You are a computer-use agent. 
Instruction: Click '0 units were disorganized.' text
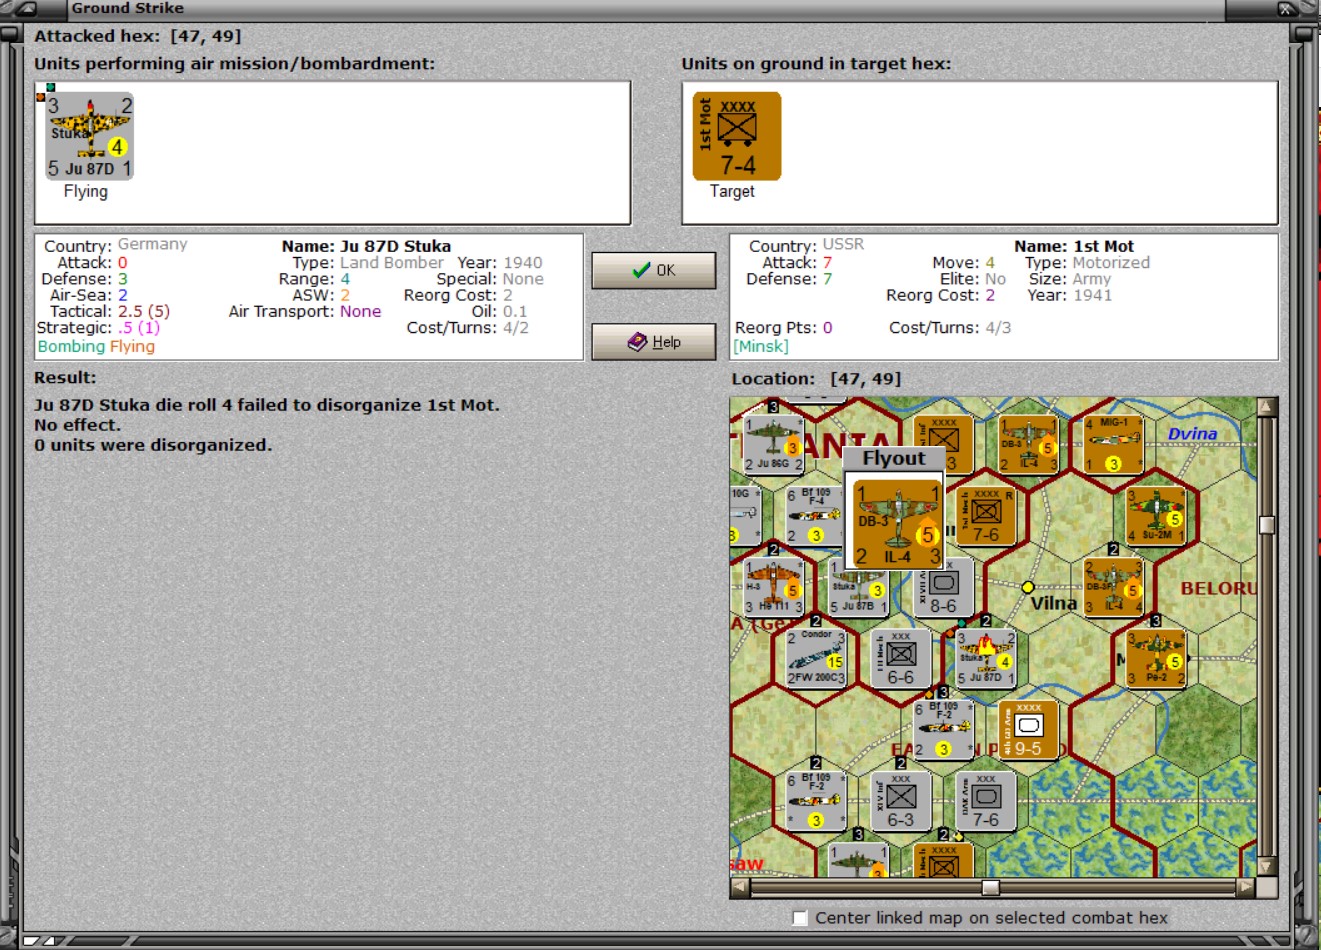[x=153, y=445]
